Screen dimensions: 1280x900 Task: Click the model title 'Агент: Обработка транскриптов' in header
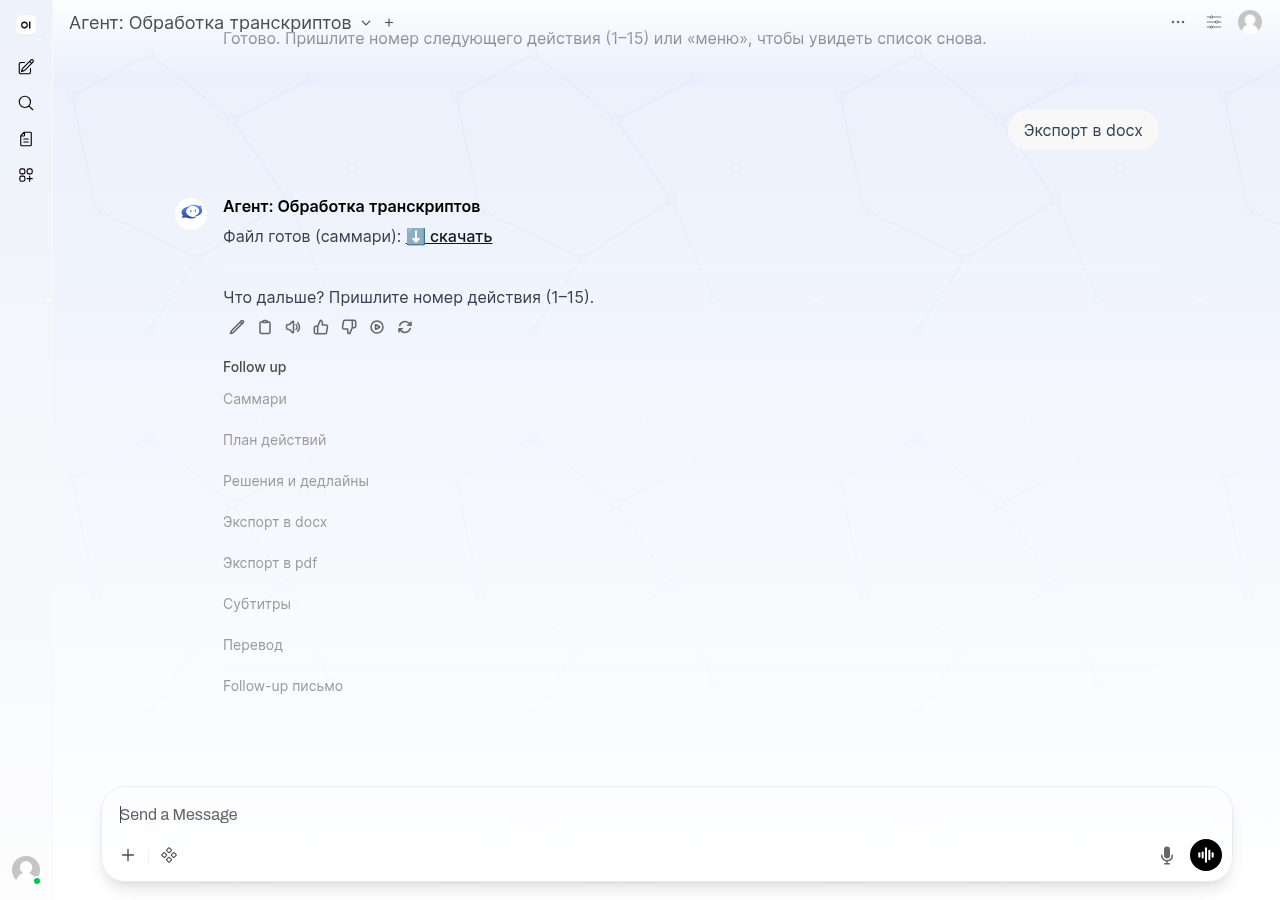click(x=210, y=22)
